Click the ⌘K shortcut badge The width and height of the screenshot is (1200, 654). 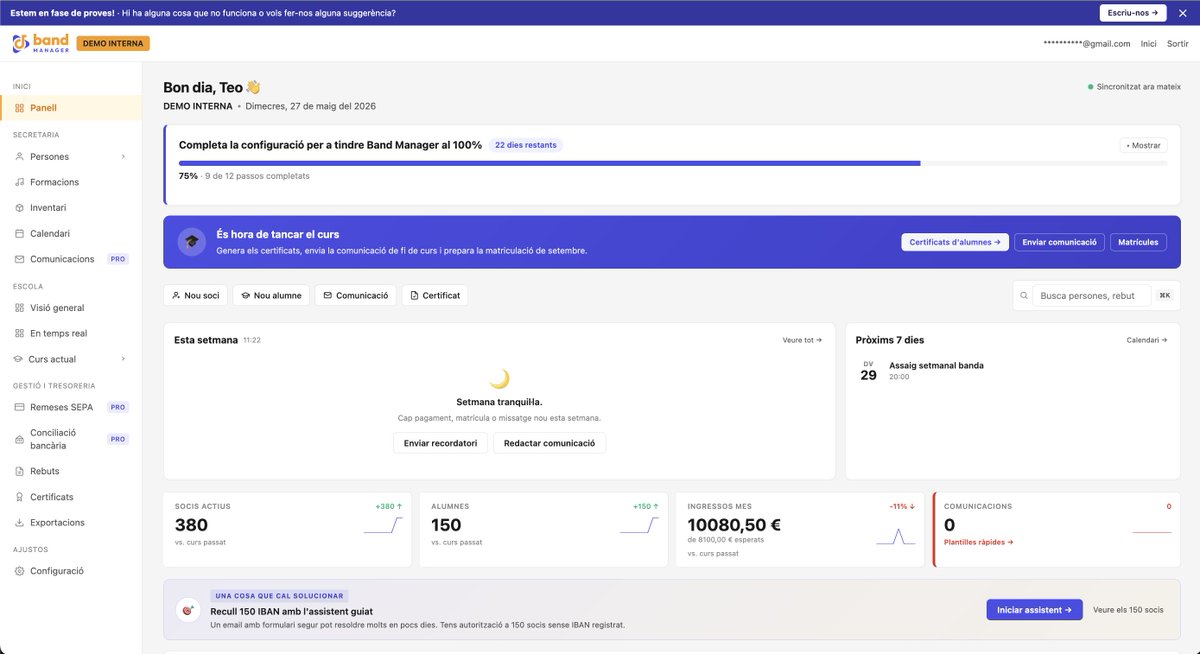pyautogui.click(x=1164, y=296)
